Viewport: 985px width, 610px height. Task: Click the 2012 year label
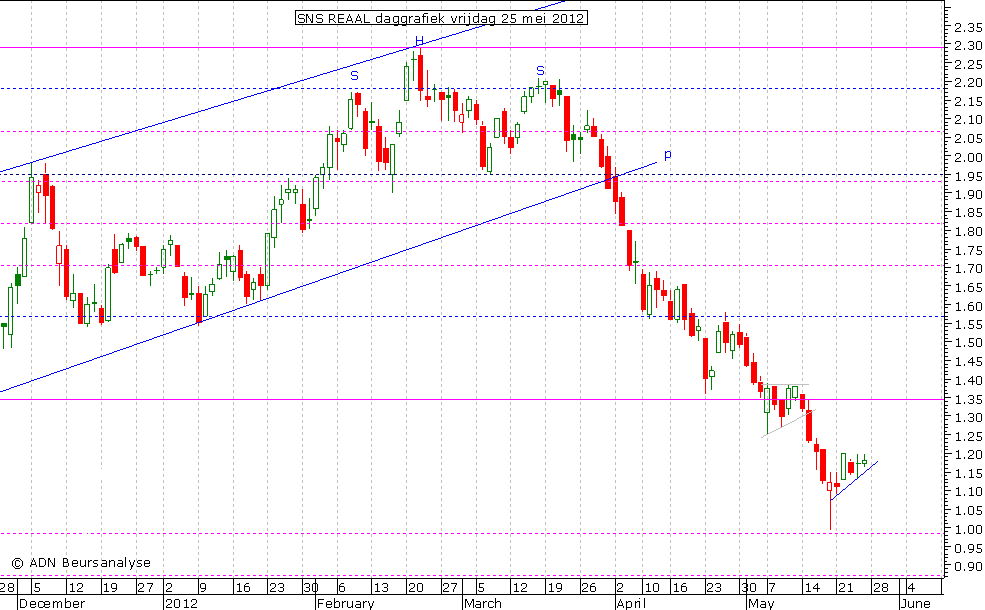click(181, 603)
